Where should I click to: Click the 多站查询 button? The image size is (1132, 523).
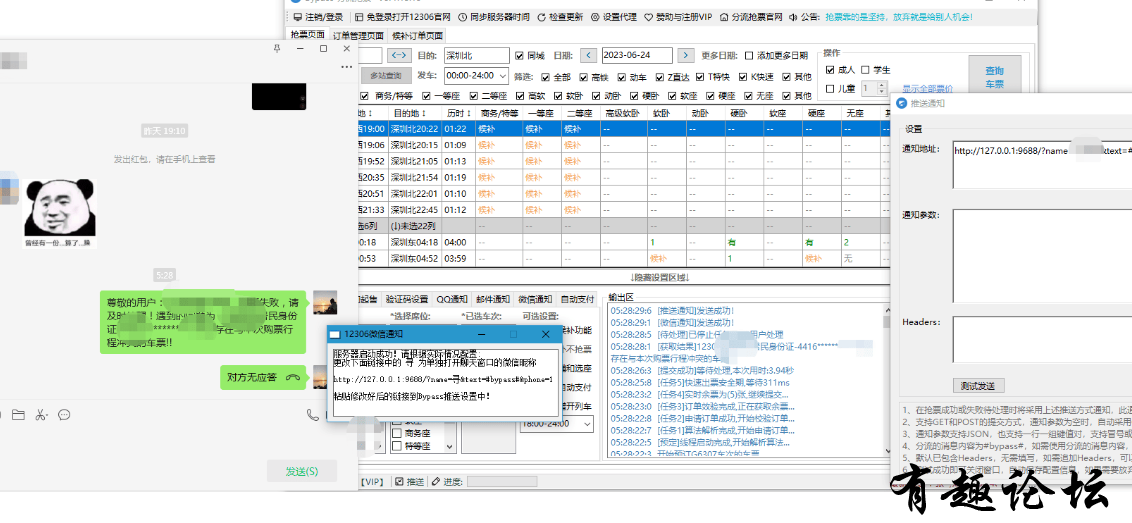(386, 75)
